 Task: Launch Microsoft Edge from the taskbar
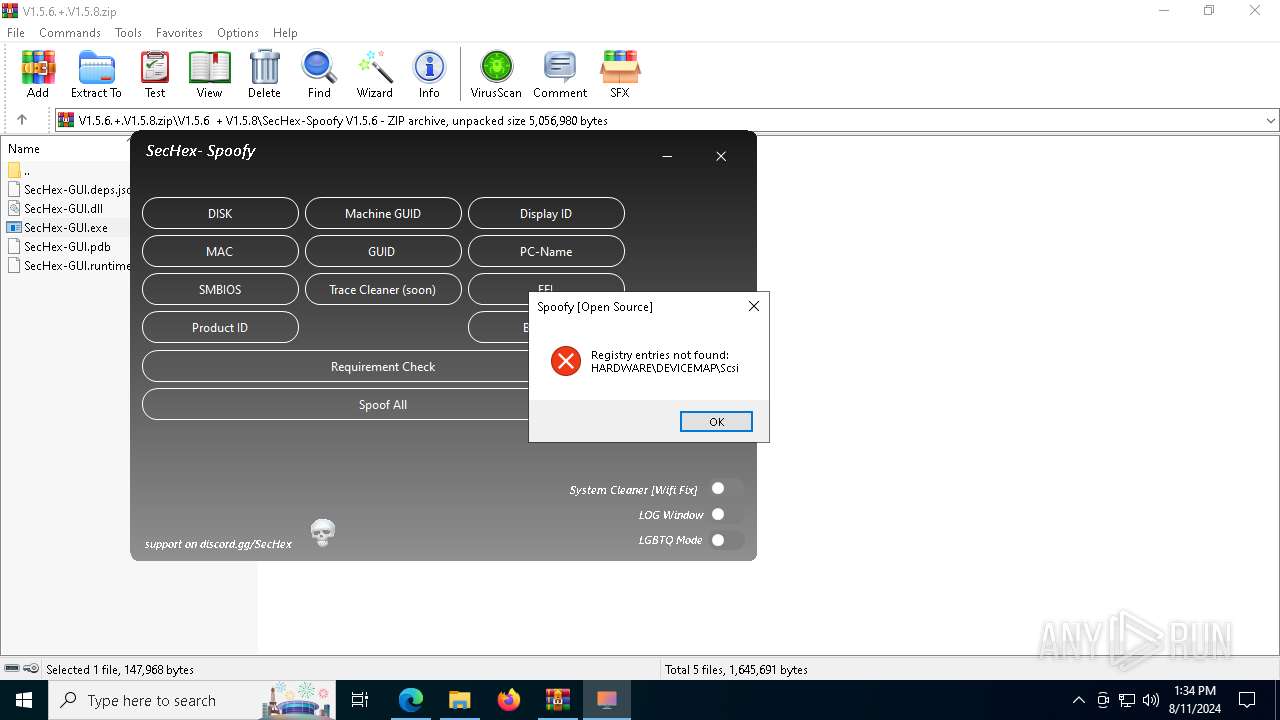pyautogui.click(x=411, y=700)
